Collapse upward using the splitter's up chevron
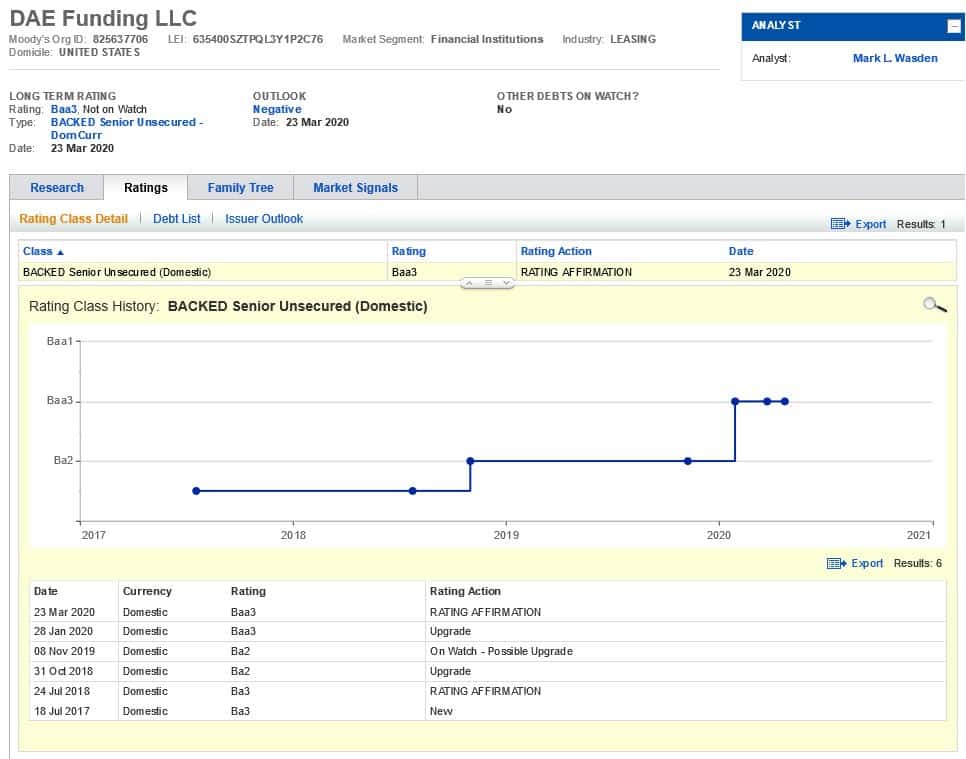Viewport: 966px width, 759px height. 469,283
